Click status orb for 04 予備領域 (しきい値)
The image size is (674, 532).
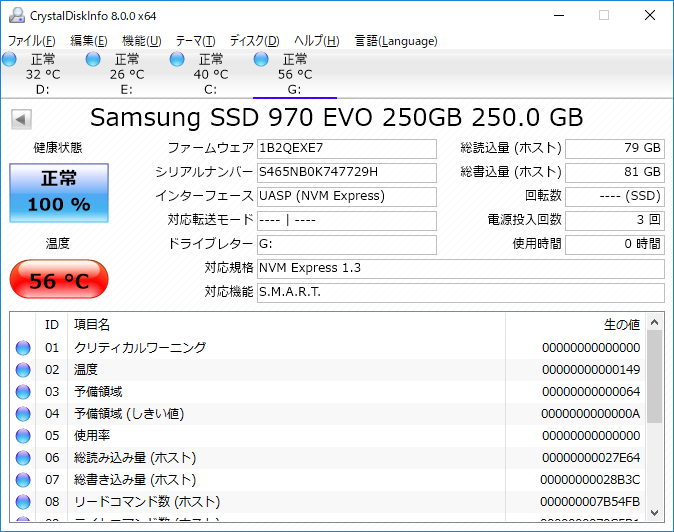coord(23,414)
